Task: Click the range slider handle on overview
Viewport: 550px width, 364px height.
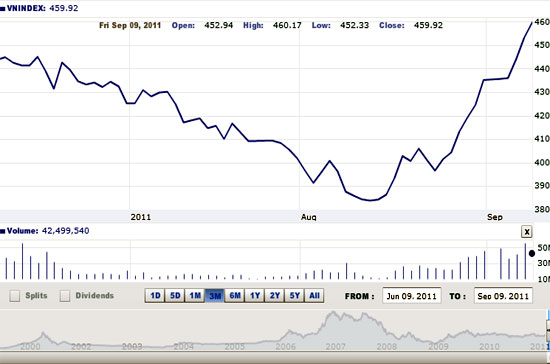Action: pyautogui.click(x=548, y=330)
